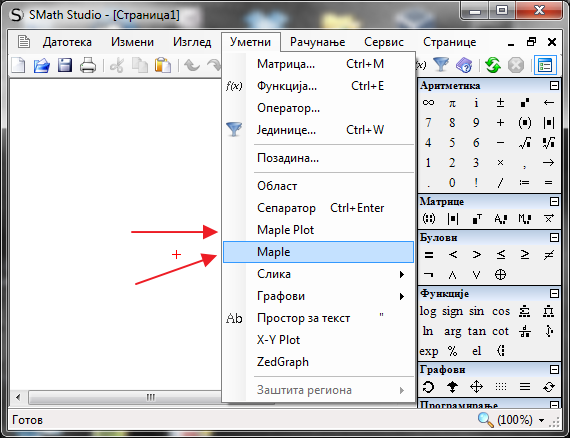Insert the plus-minus operator
The height and width of the screenshot is (438, 570).
500,103
